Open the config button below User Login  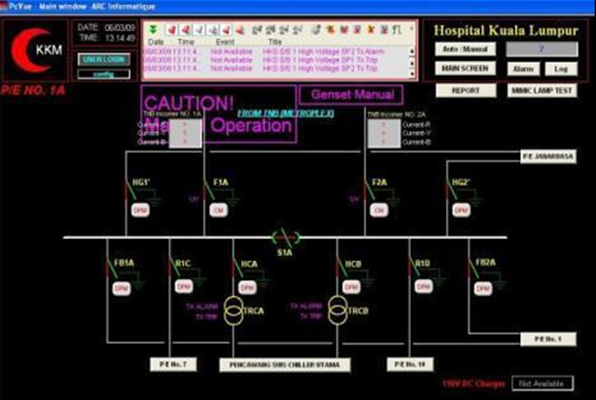tap(104, 74)
